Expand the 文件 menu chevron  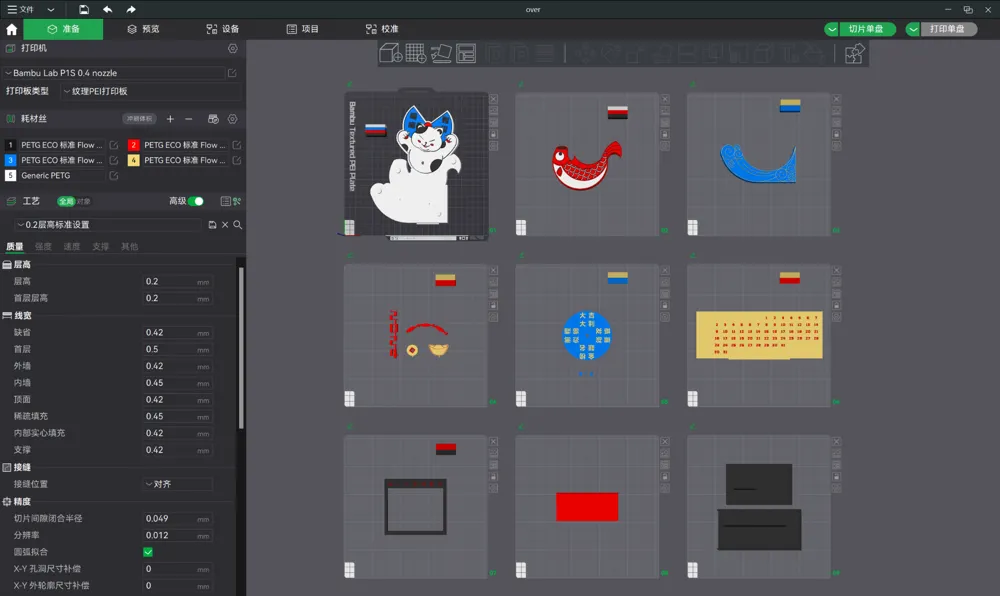pos(51,10)
